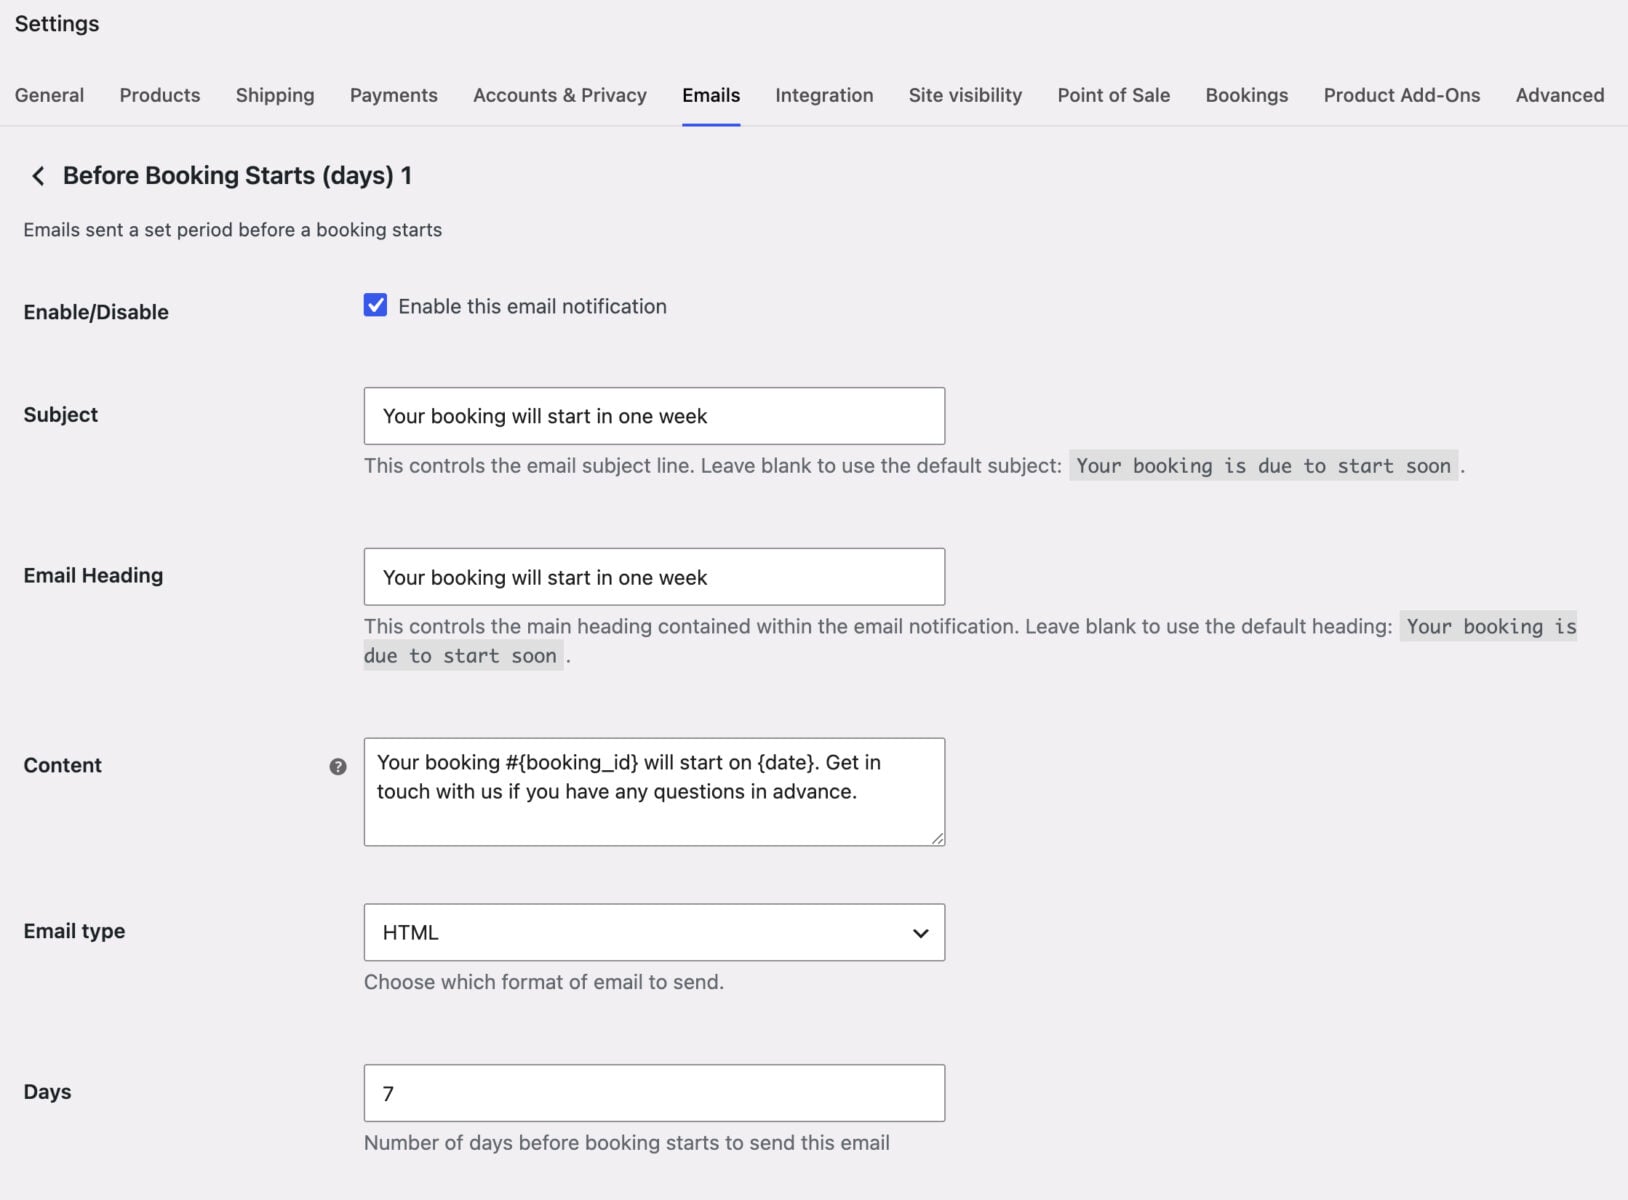The width and height of the screenshot is (1628, 1200).
Task: Go to the Payments tab
Action: coord(394,95)
